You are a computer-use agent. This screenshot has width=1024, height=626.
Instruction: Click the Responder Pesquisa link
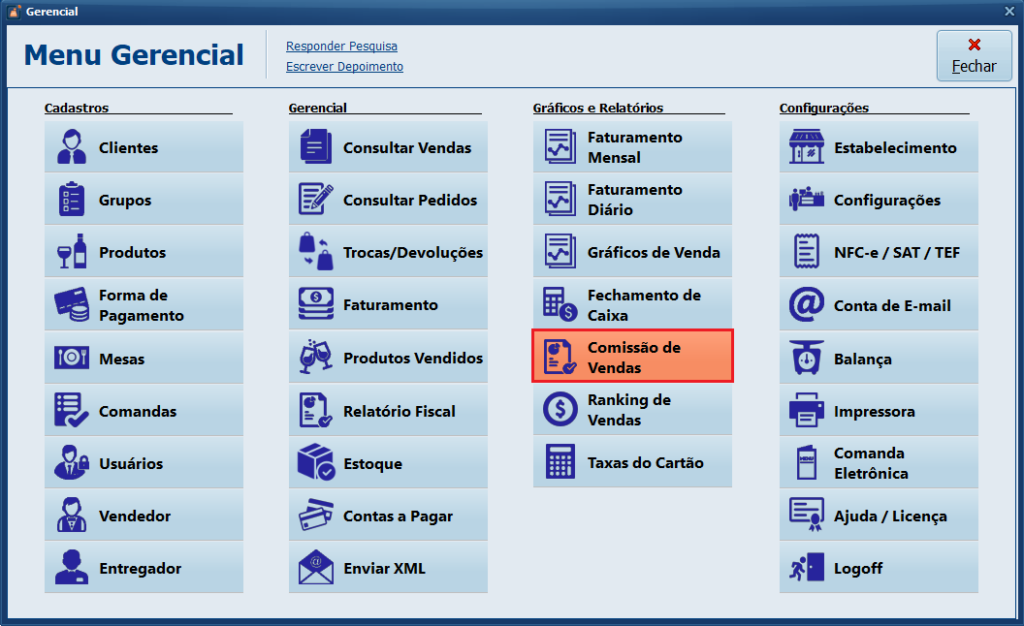click(342, 46)
